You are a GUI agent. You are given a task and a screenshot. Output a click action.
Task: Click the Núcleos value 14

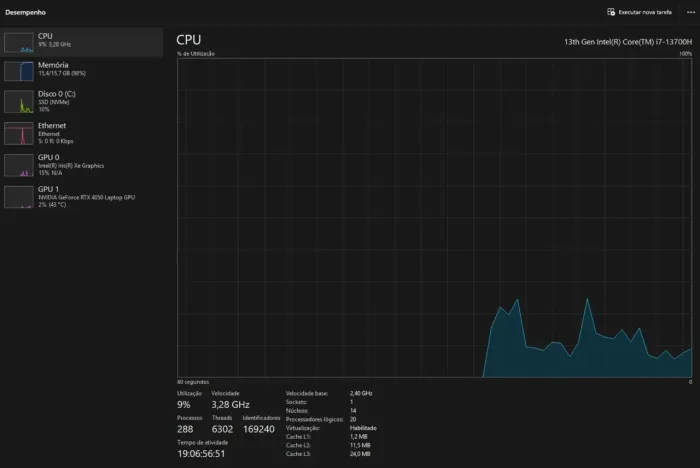pos(353,410)
